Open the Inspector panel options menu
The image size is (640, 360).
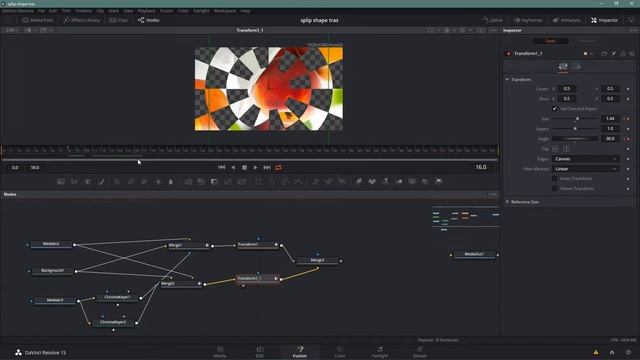tap(633, 30)
